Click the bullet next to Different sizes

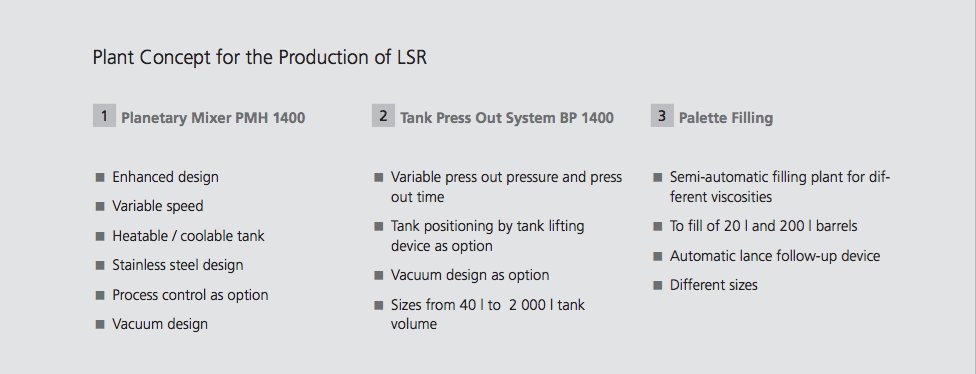point(657,285)
